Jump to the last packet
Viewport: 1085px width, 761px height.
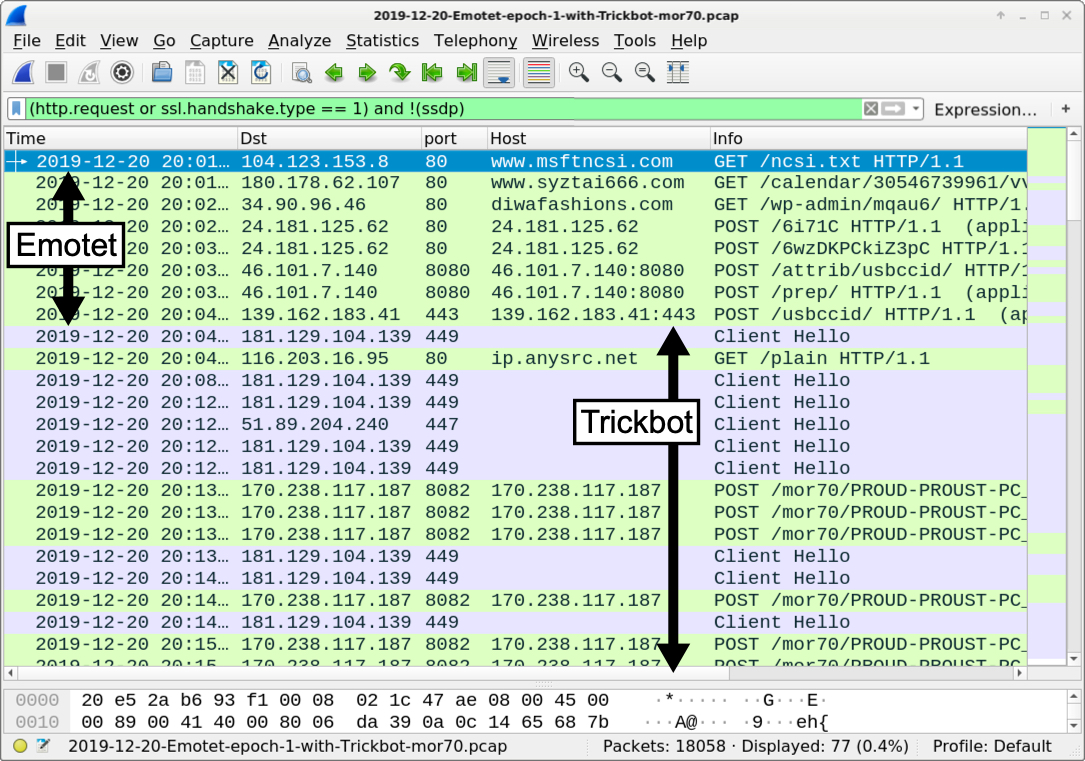[x=466, y=72]
